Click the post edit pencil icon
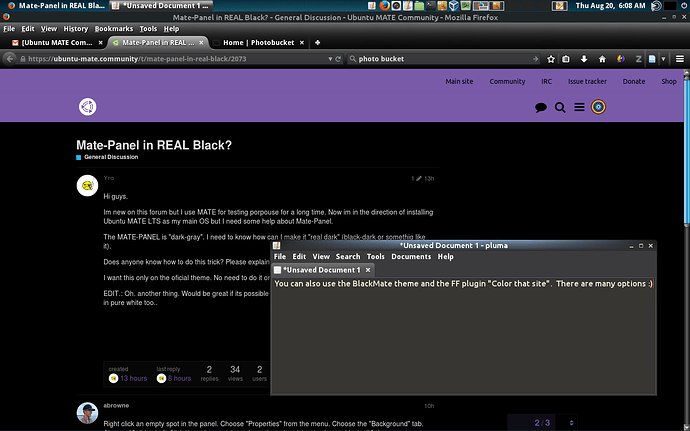The width and height of the screenshot is (690, 431). pyautogui.click(x=418, y=178)
